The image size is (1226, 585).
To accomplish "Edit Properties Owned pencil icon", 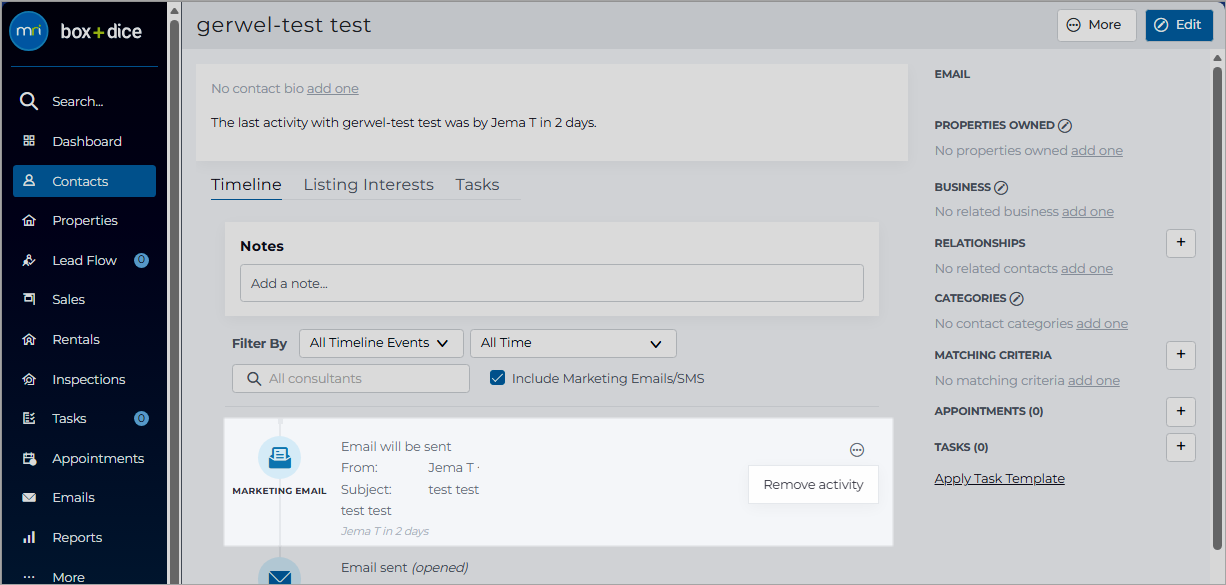I will (x=1065, y=126).
